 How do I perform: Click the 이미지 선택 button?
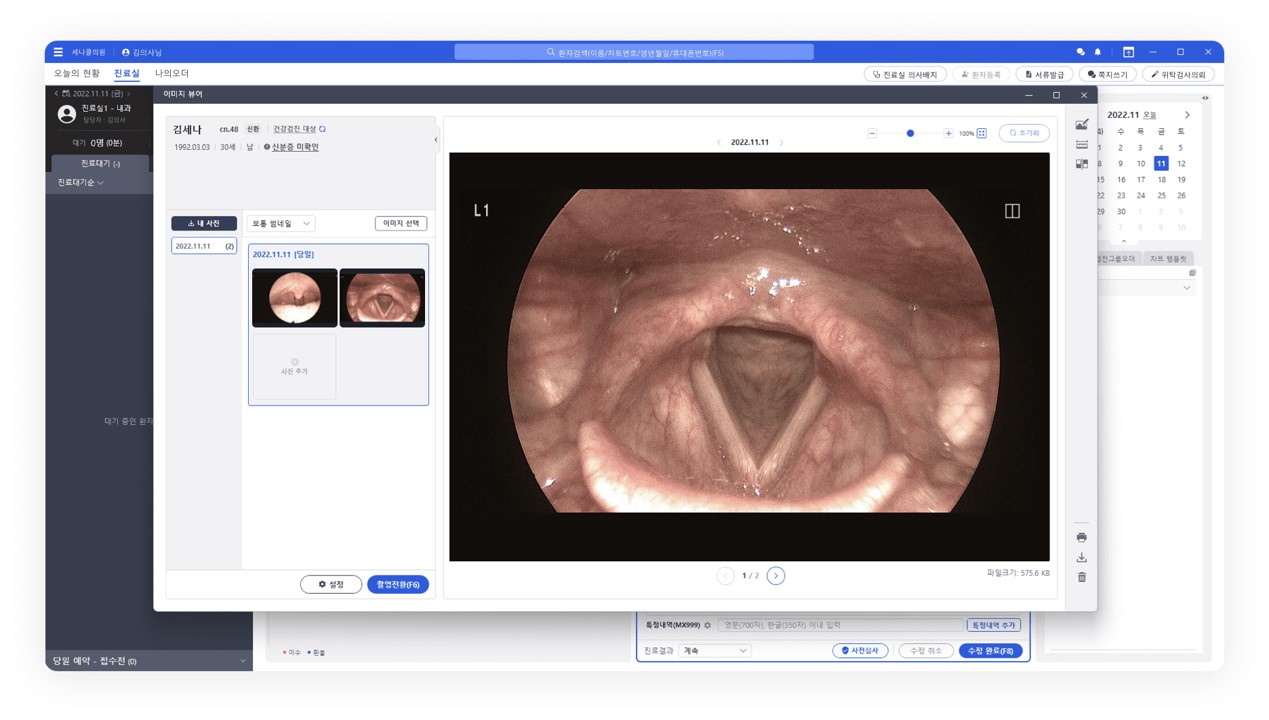tap(401, 224)
